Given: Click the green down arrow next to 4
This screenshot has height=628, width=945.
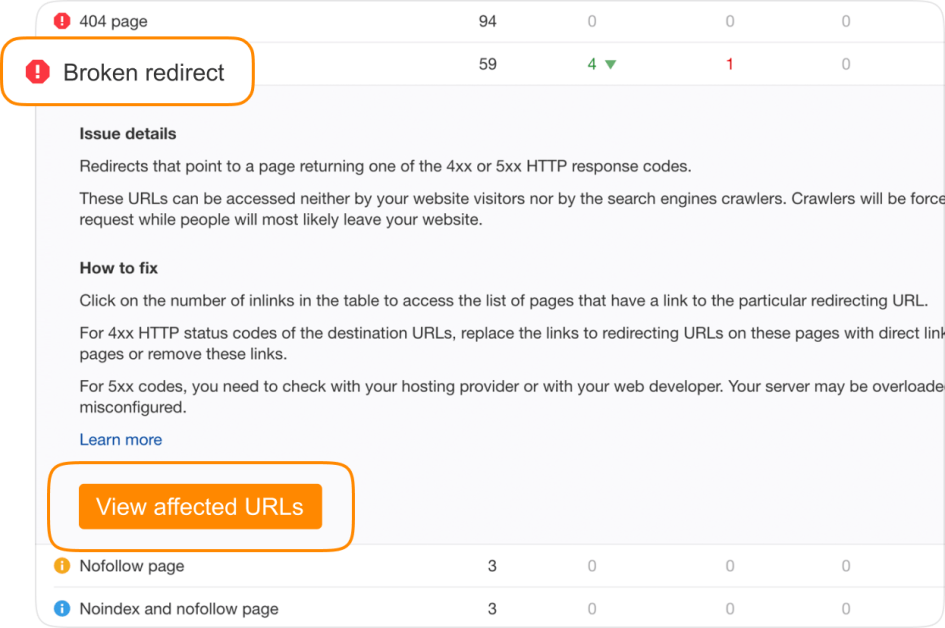Looking at the screenshot, I should [x=610, y=65].
